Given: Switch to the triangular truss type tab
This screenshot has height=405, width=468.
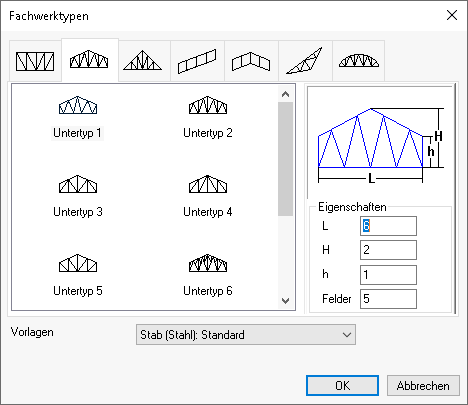Looking at the screenshot, I should point(144,61).
